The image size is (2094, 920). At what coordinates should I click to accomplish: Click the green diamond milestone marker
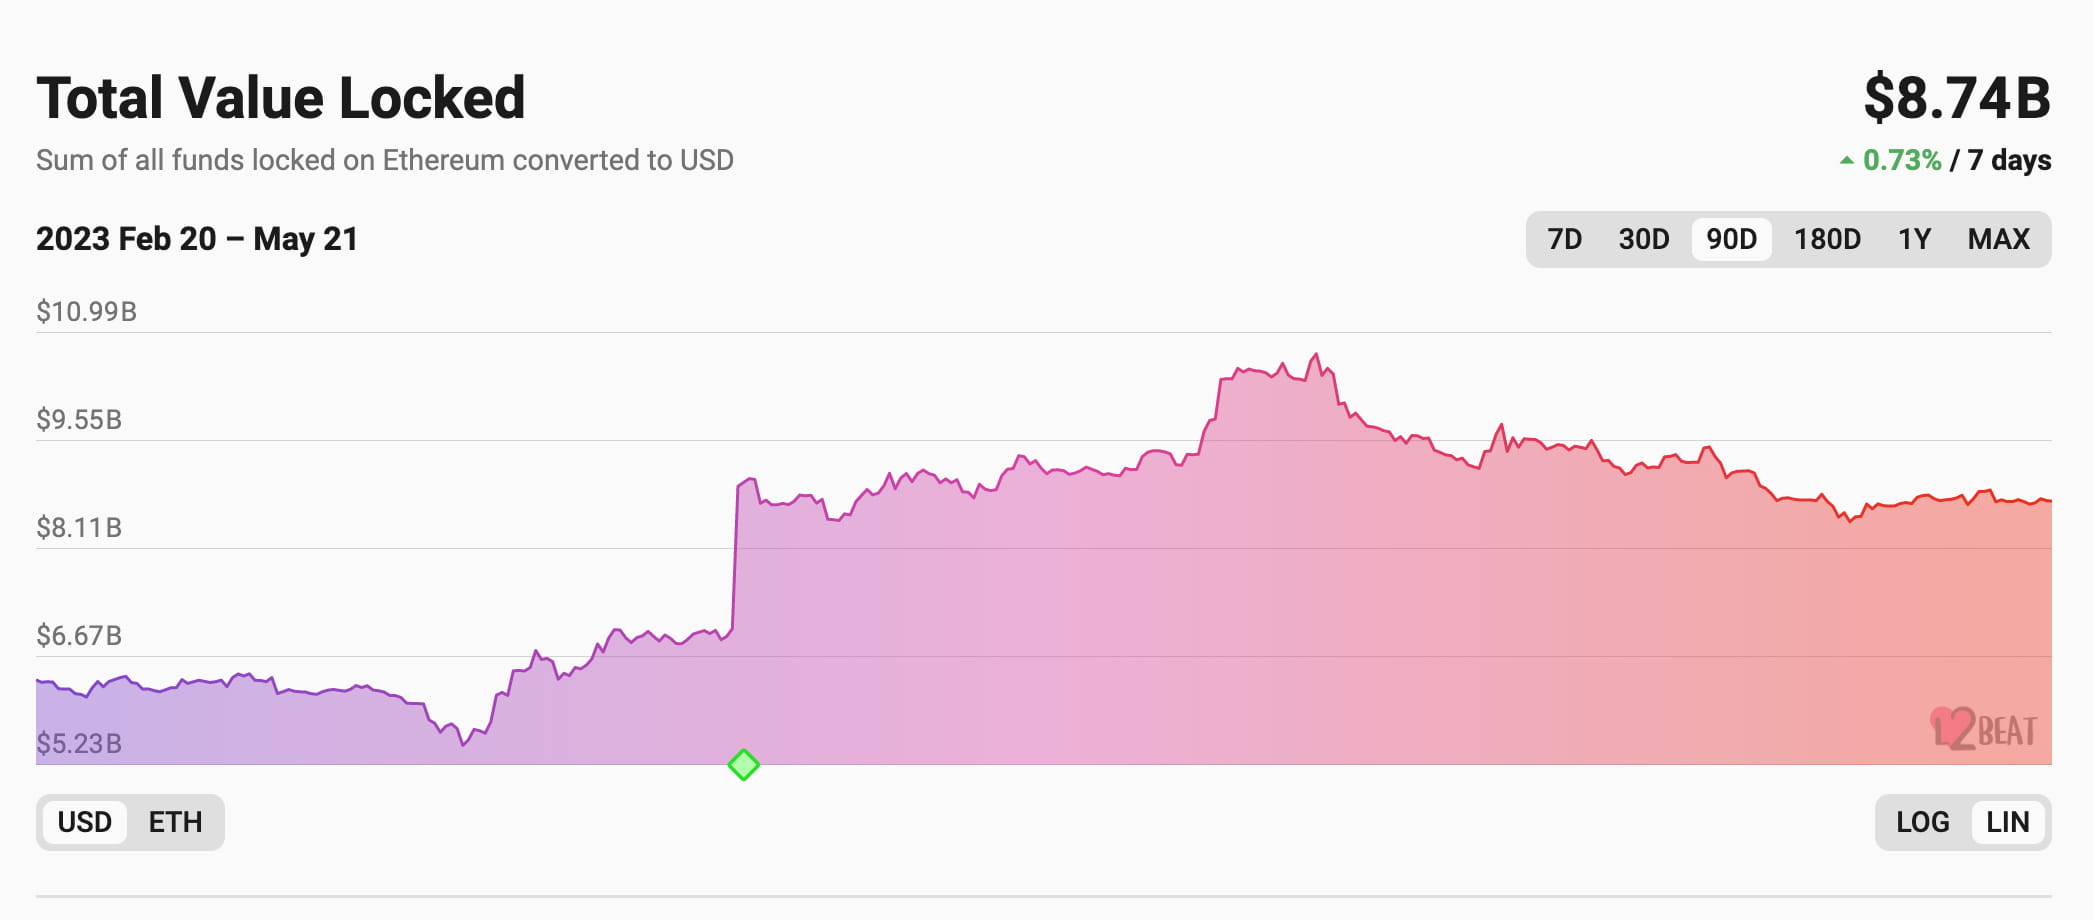tap(743, 765)
